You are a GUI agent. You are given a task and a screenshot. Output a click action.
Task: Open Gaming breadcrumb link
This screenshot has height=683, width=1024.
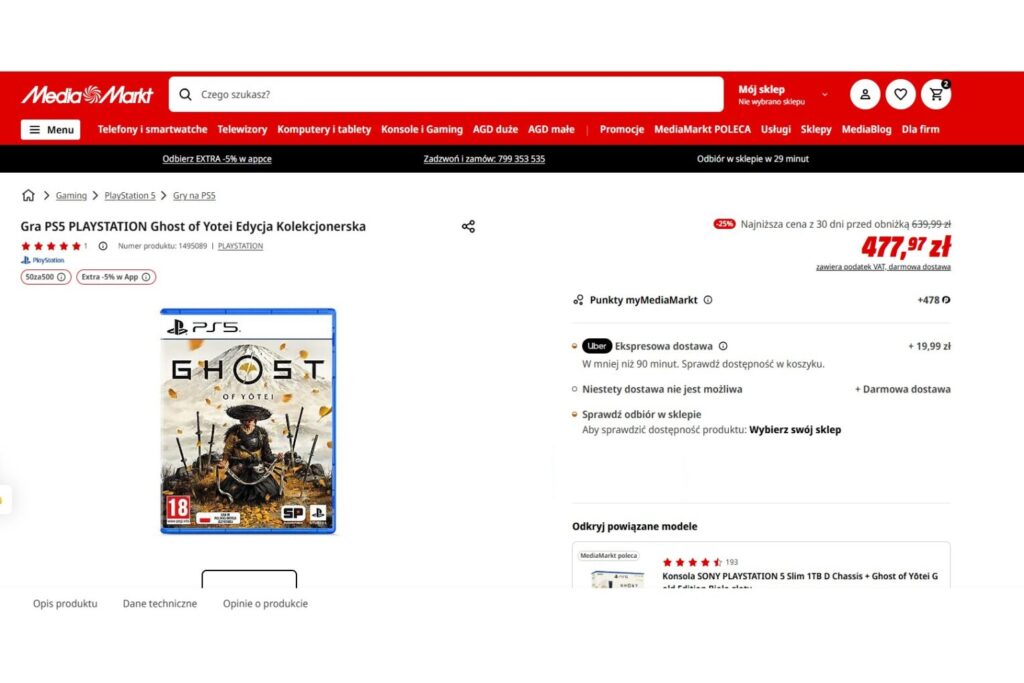click(71, 195)
